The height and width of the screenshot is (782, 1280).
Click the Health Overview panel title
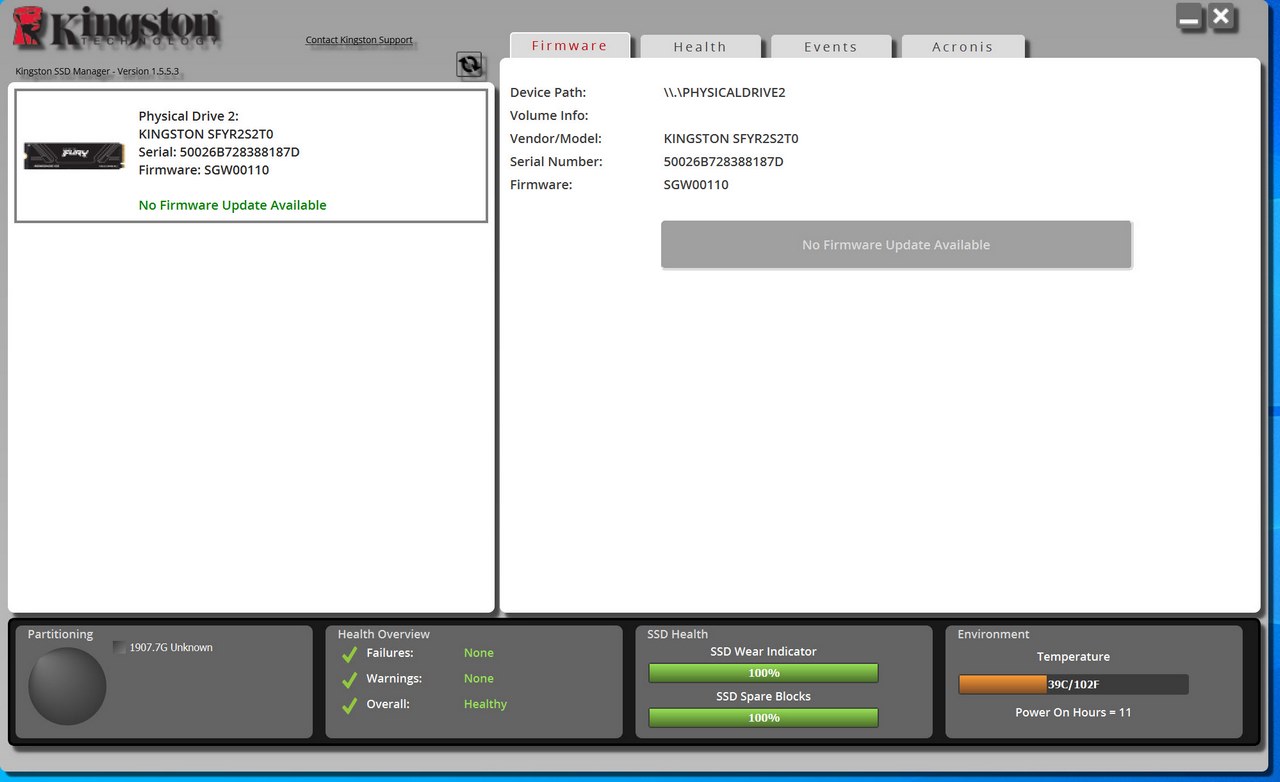point(384,634)
